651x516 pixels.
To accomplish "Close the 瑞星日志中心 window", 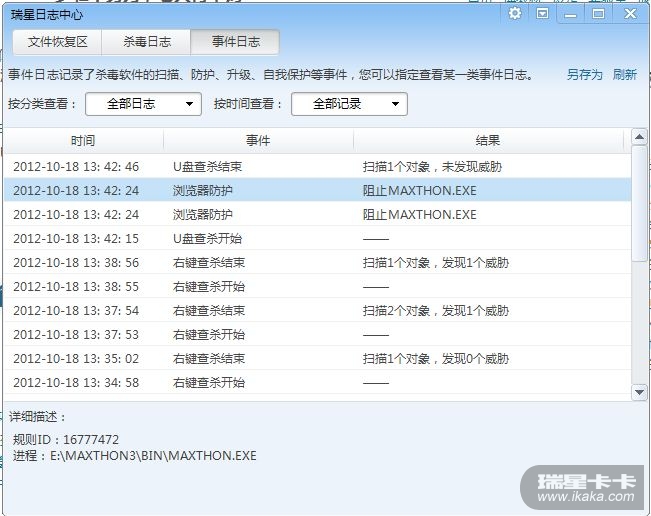I will [x=630, y=14].
